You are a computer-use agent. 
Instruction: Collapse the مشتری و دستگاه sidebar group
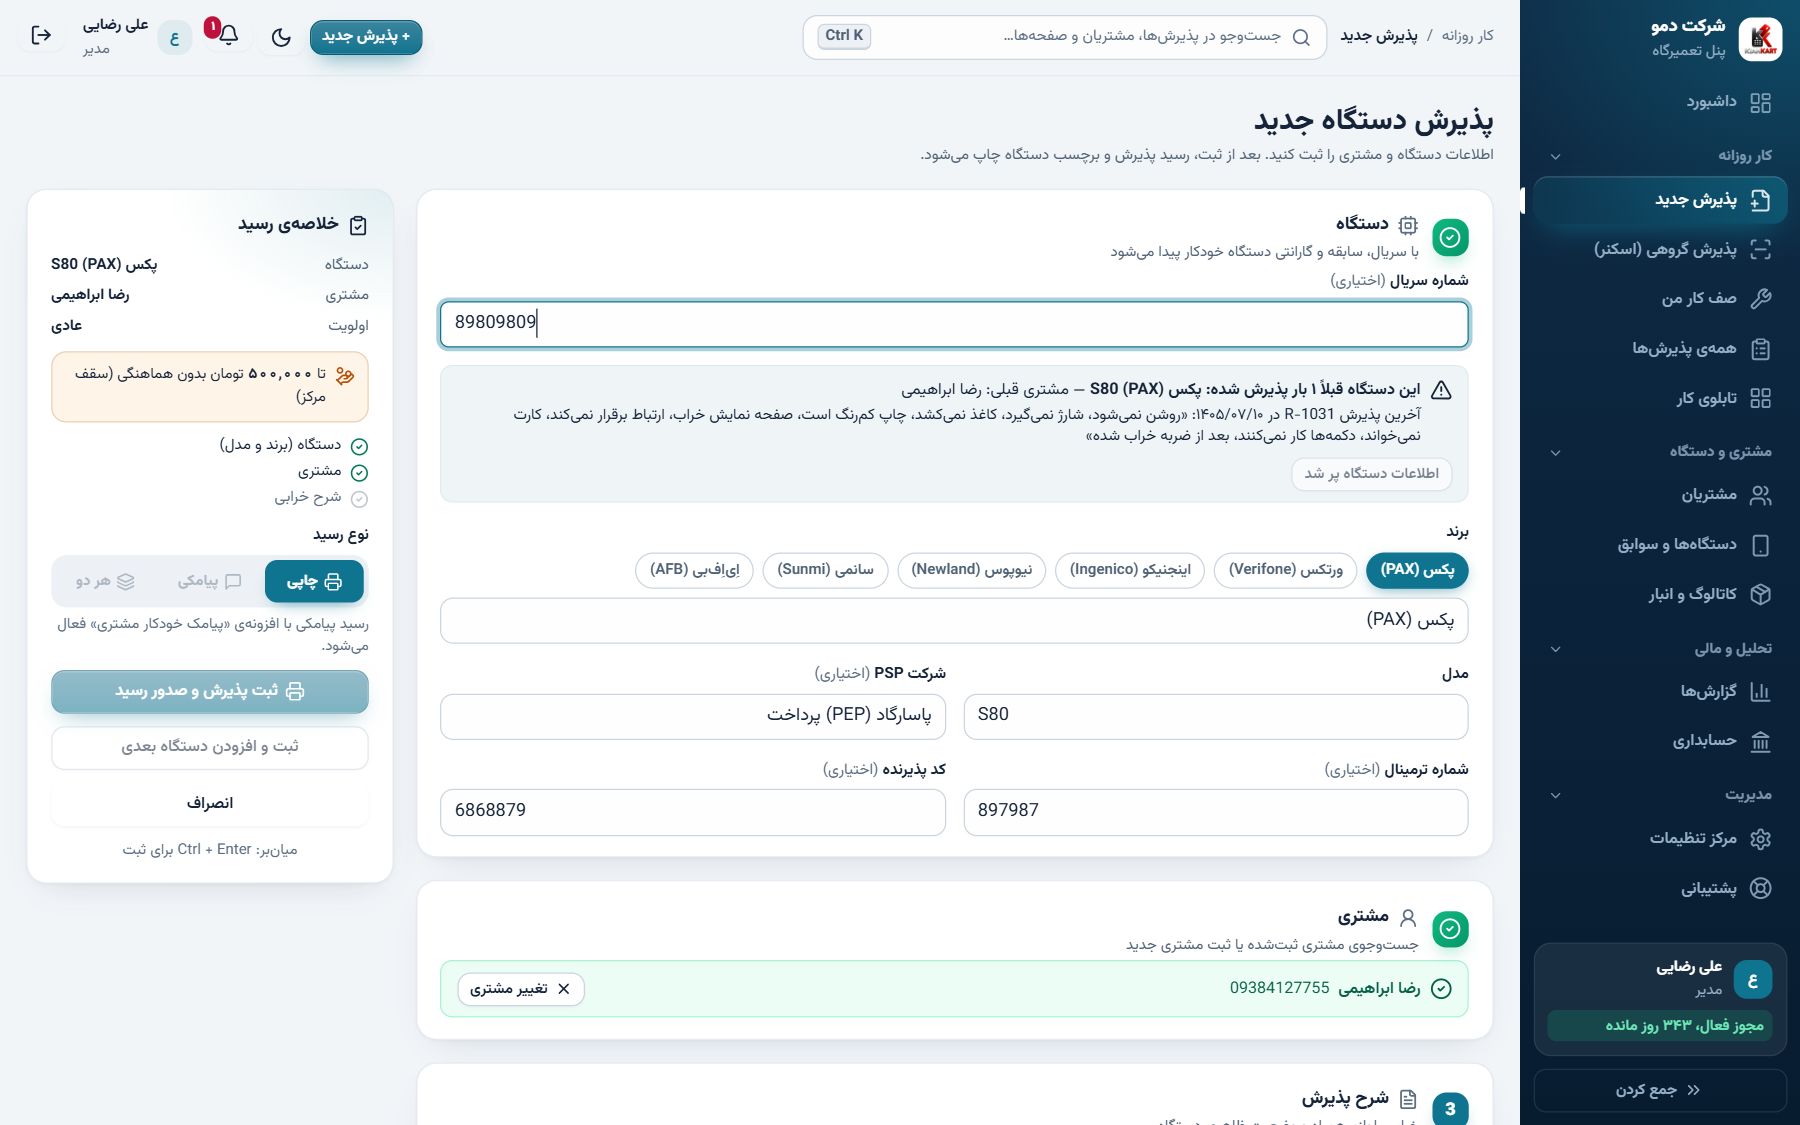coord(1660,452)
